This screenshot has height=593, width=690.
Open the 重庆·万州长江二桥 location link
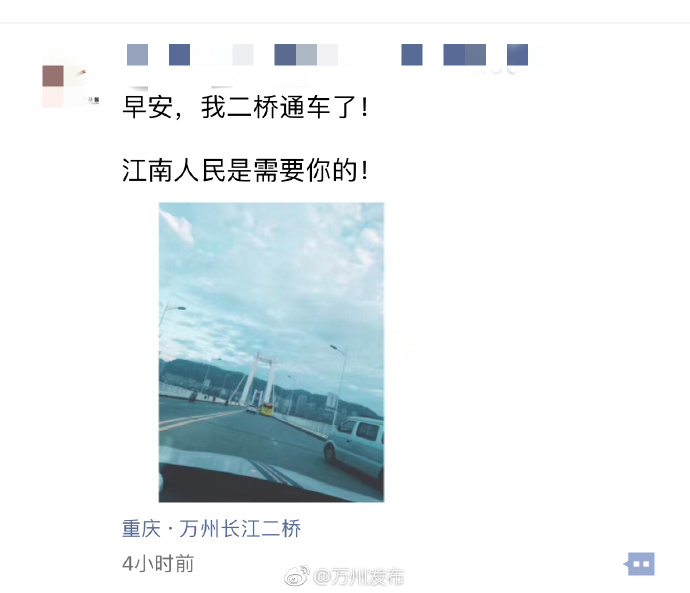coord(211,528)
